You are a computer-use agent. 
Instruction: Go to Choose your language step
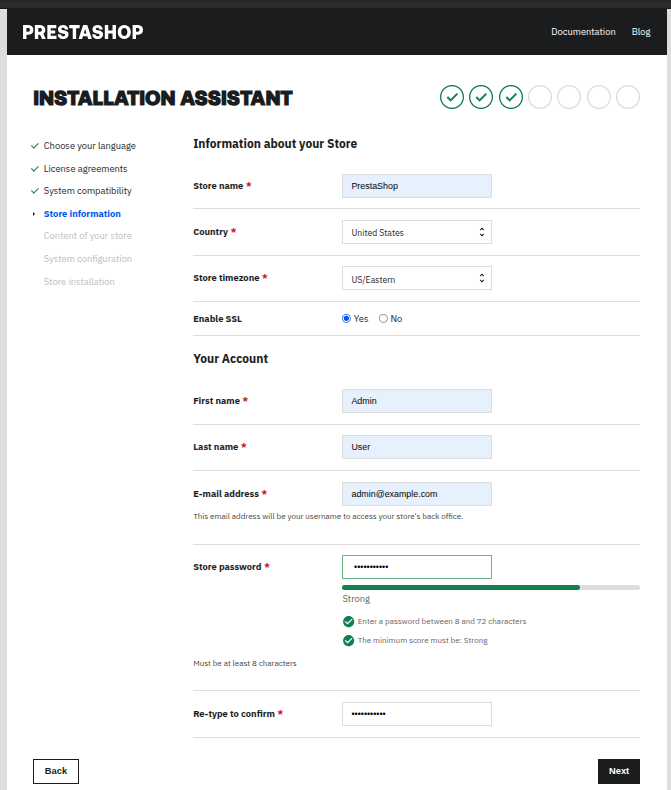[89, 146]
